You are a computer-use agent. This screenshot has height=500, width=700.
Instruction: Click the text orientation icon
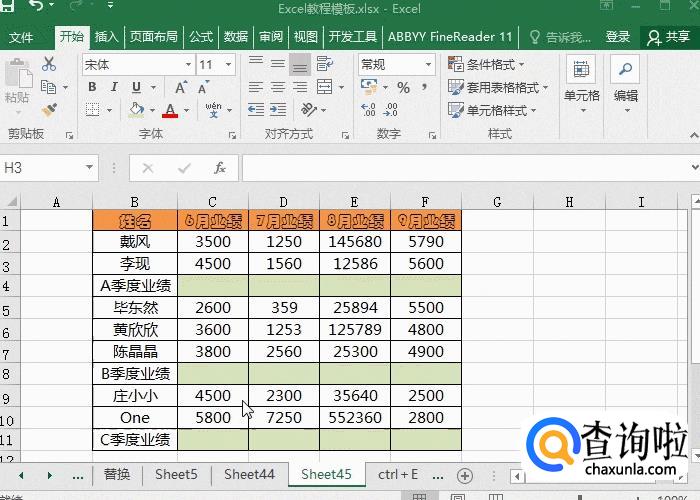coord(309,109)
